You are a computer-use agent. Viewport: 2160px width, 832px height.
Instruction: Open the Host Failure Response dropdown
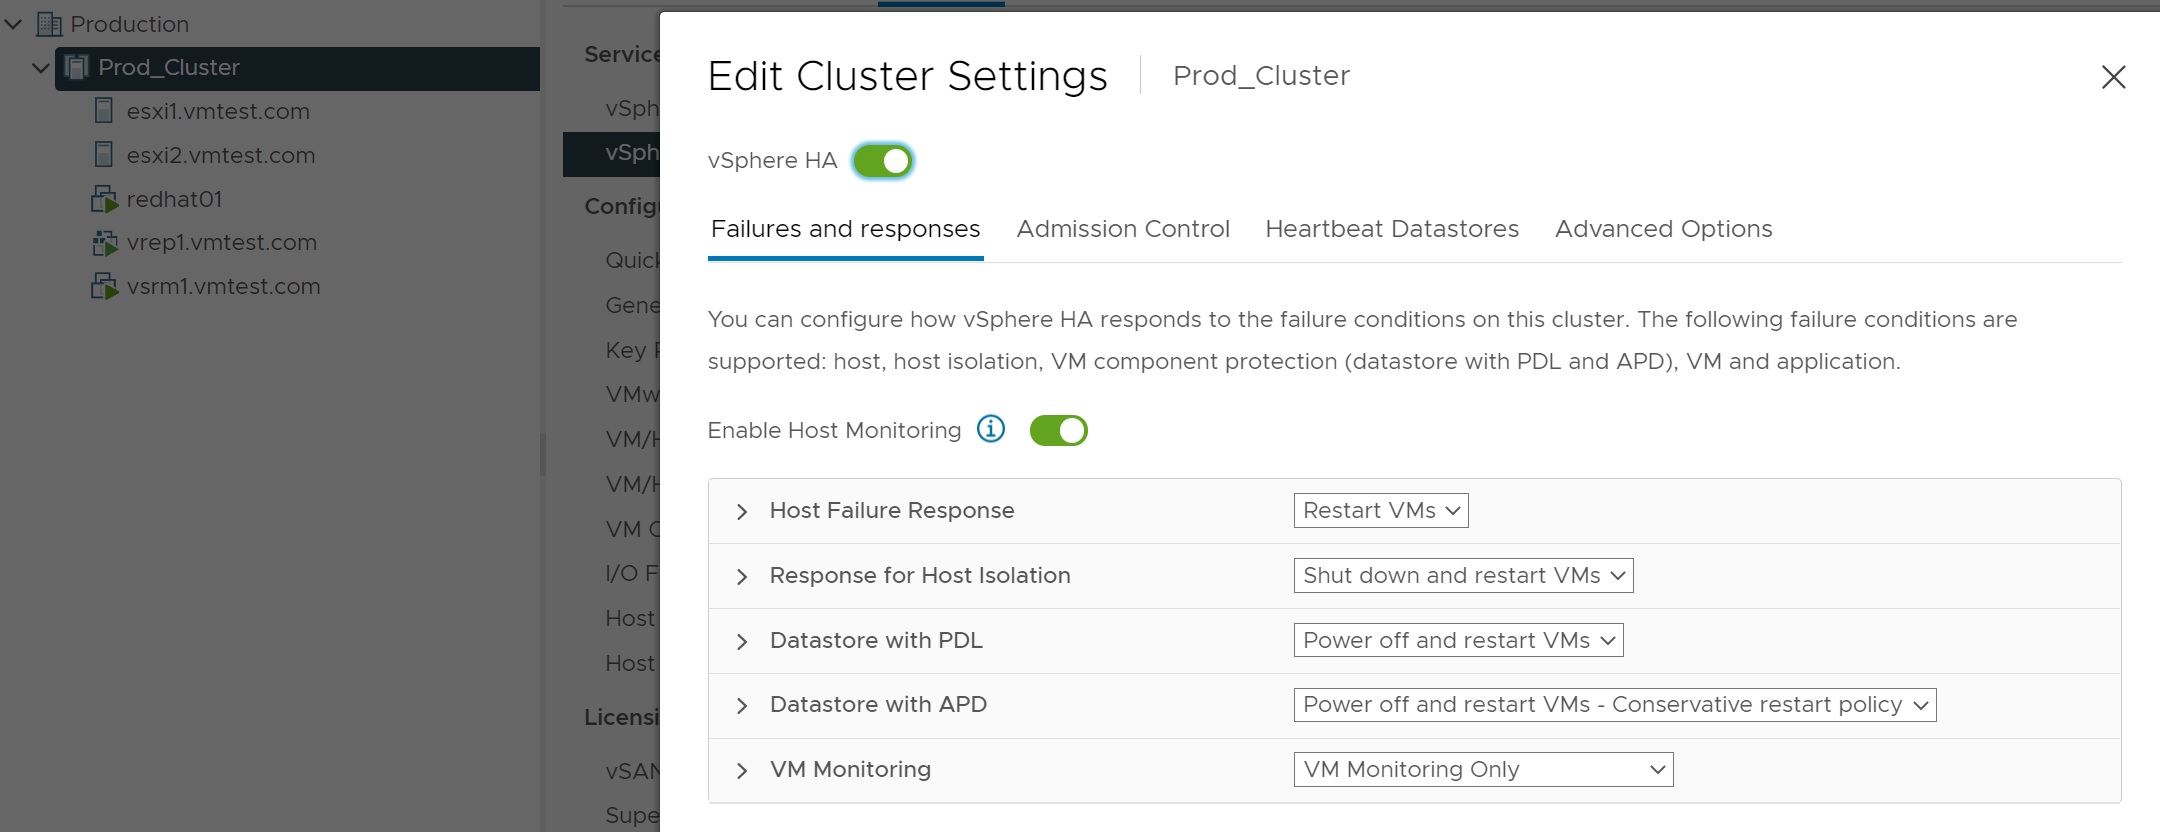point(1380,511)
